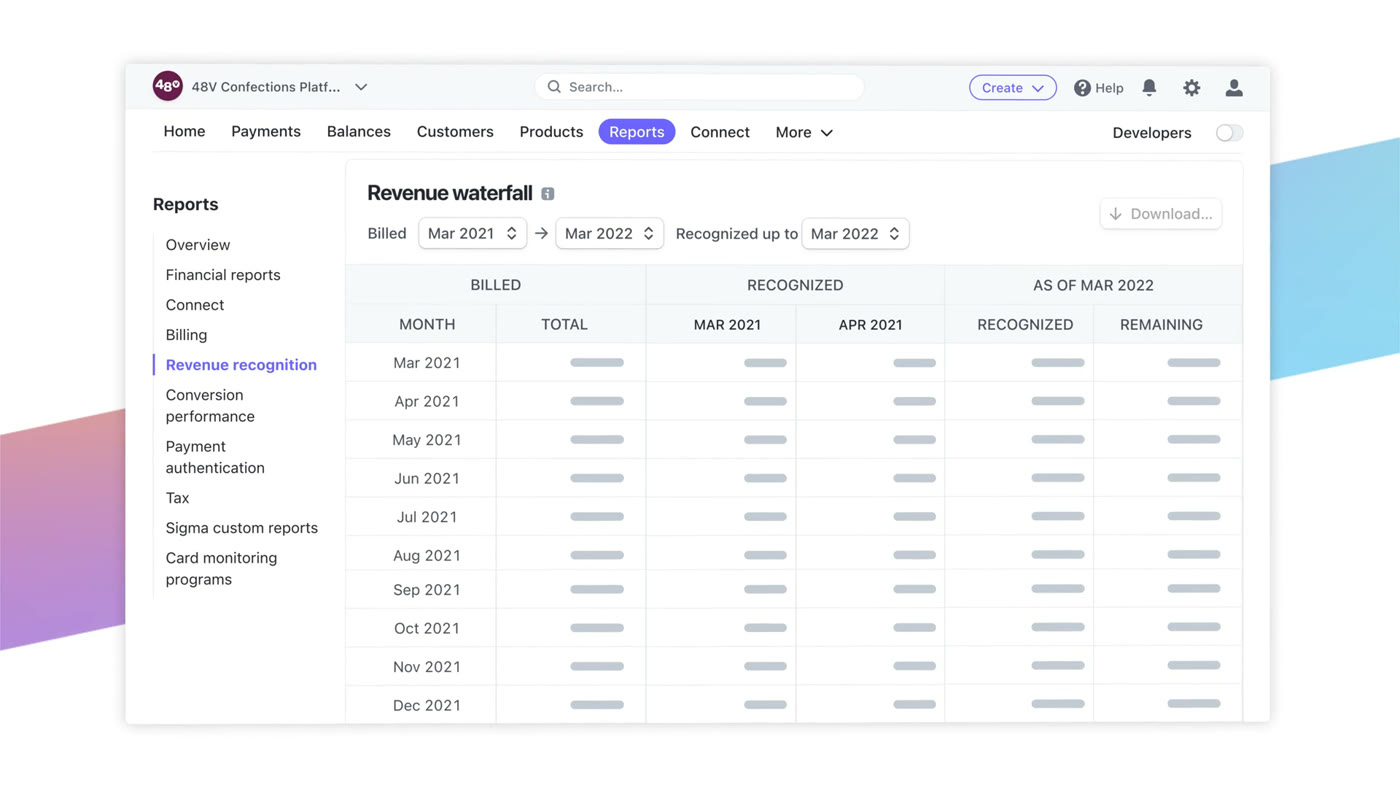This screenshot has height=788, width=1400.
Task: Select the Apr 2021 row label
Action: coord(427,401)
